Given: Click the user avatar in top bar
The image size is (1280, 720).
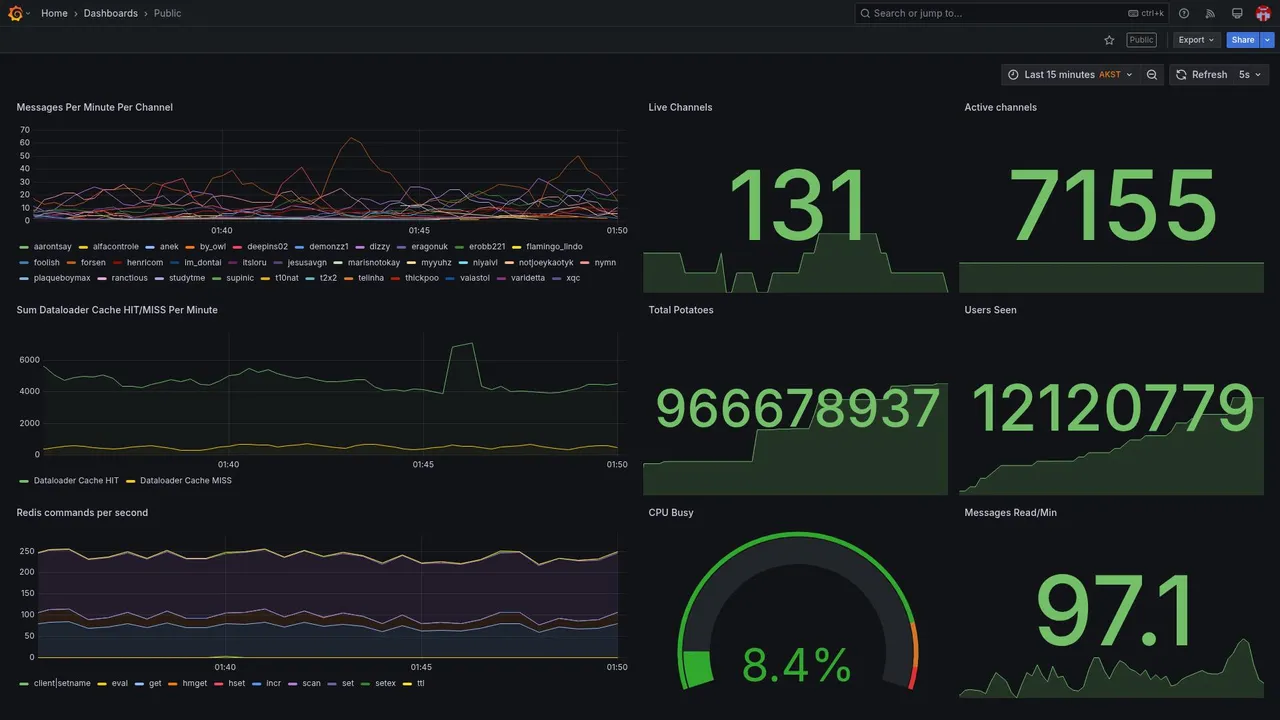Looking at the screenshot, I should pos(1263,13).
